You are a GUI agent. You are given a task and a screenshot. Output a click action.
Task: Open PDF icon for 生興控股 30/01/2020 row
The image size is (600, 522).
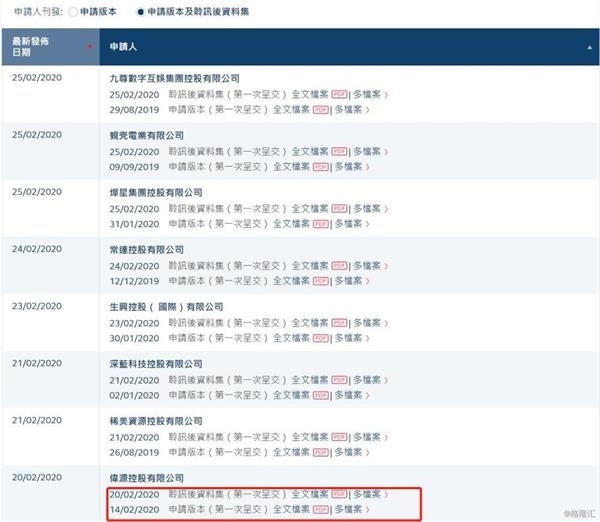pyautogui.click(x=321, y=338)
